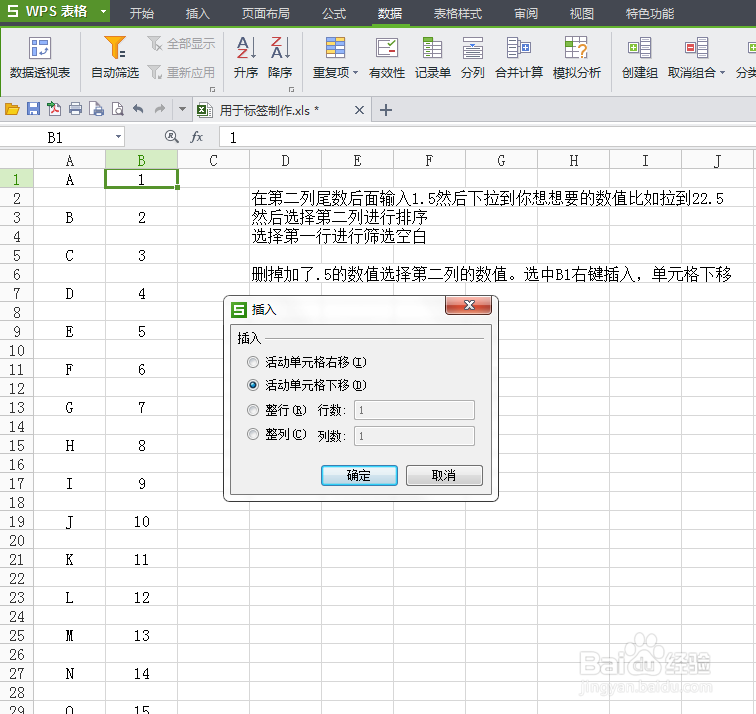Click the Print Preview magnifier icon
This screenshot has height=714, width=756.
pyautogui.click(x=118, y=109)
